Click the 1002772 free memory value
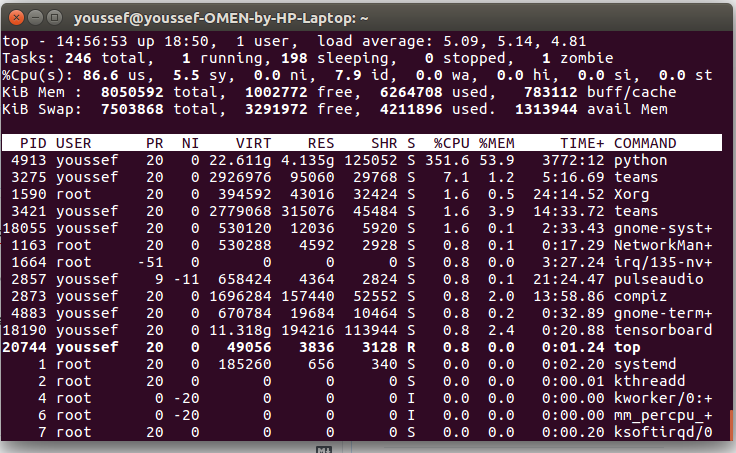The image size is (736, 453). tap(276, 92)
